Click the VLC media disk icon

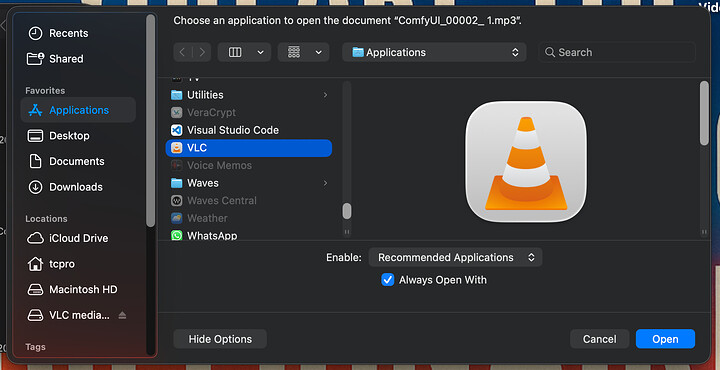[x=35, y=315]
